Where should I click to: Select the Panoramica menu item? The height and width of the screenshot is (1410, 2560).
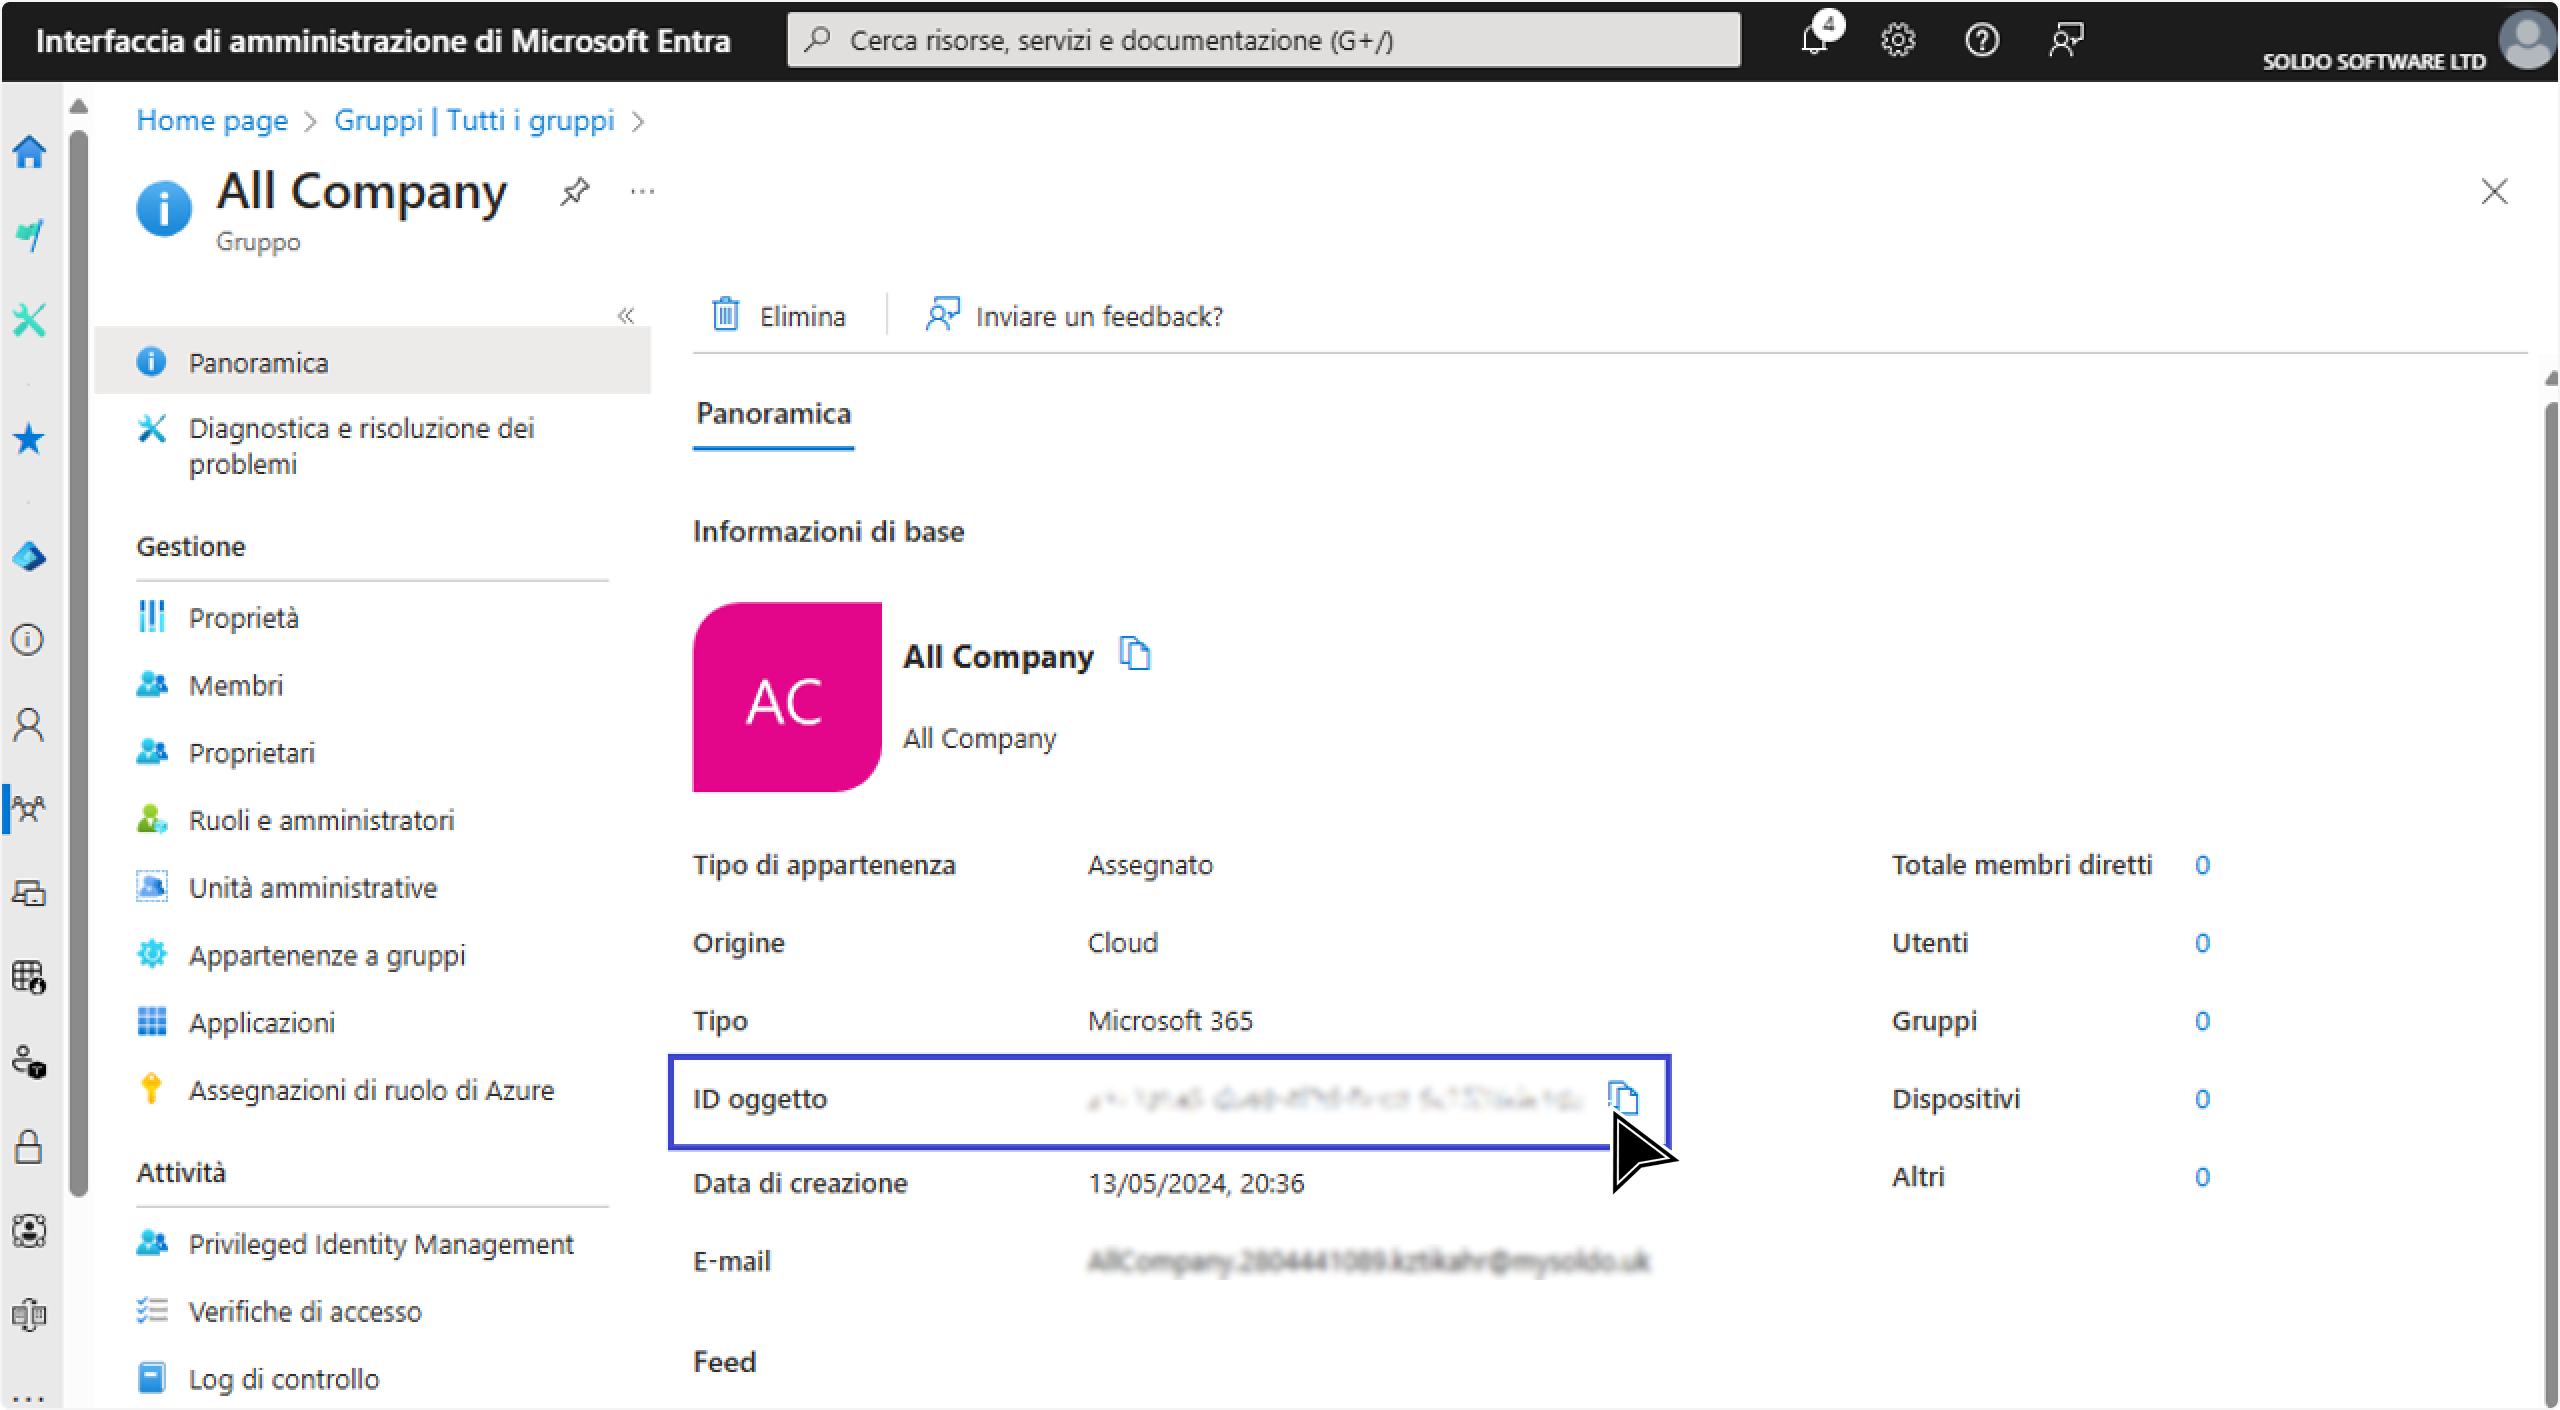pyautogui.click(x=372, y=362)
